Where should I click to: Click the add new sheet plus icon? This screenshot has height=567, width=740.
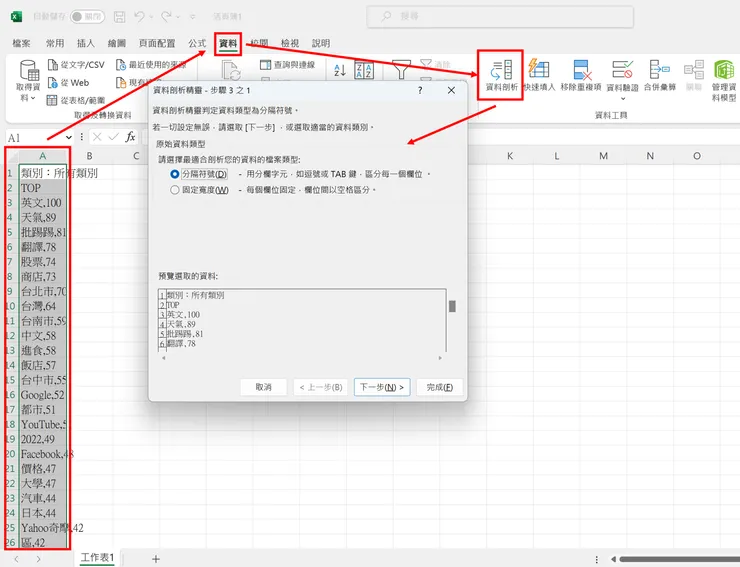click(x=156, y=559)
